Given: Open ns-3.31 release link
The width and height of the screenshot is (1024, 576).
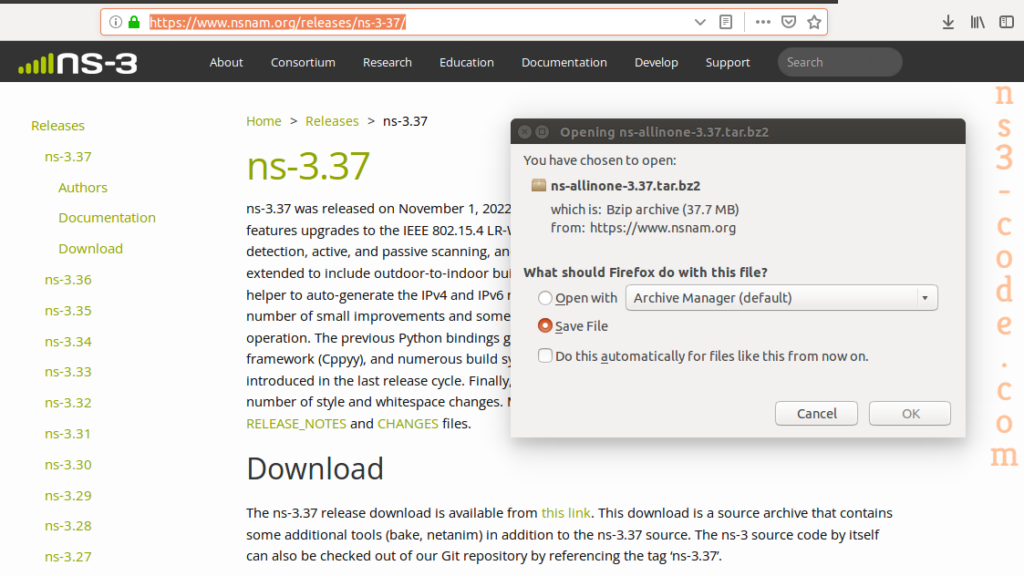Looking at the screenshot, I should (68, 434).
